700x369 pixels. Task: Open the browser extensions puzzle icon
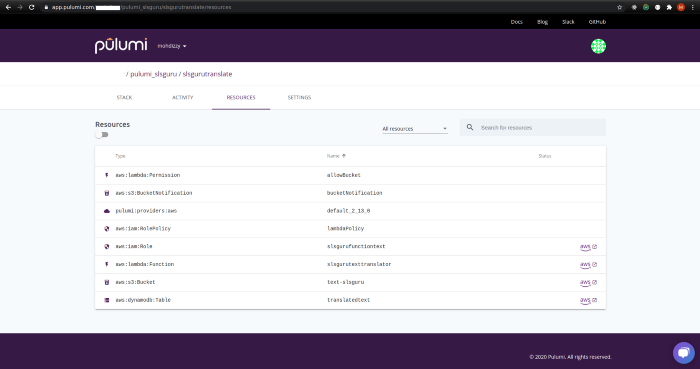[669, 7]
